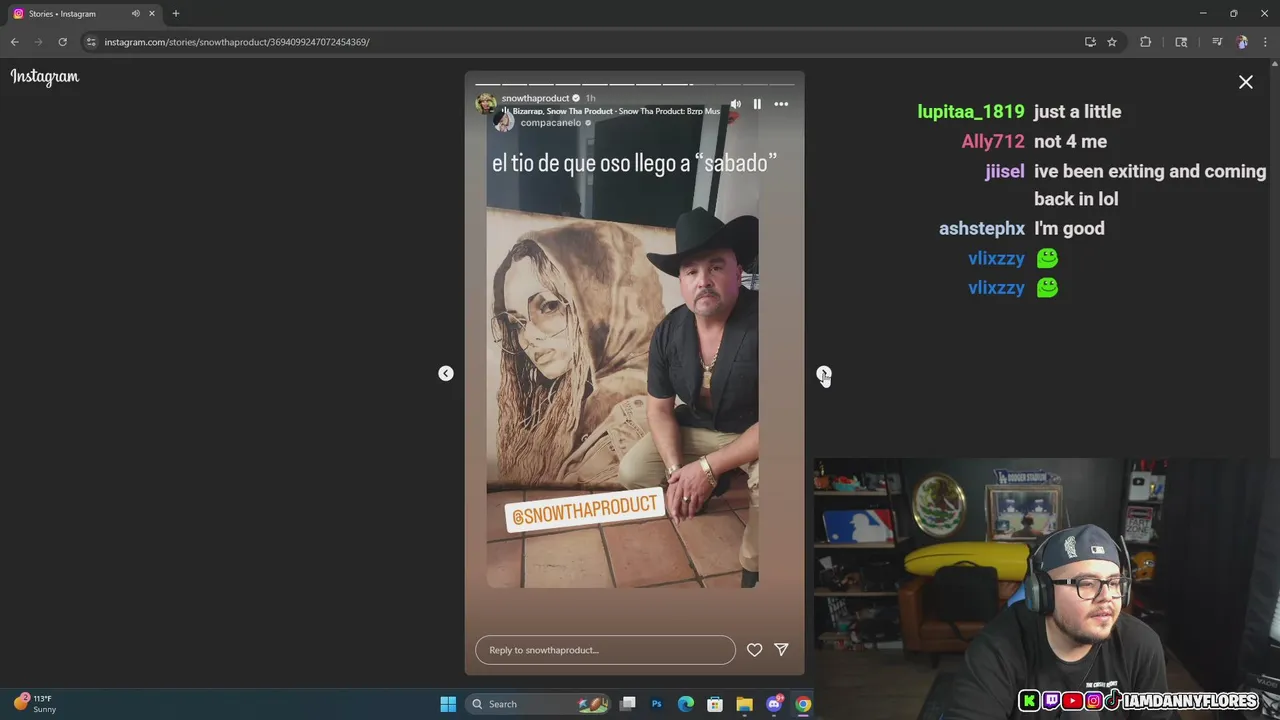Open the story more options menu
1280x720 pixels.
[781, 104]
